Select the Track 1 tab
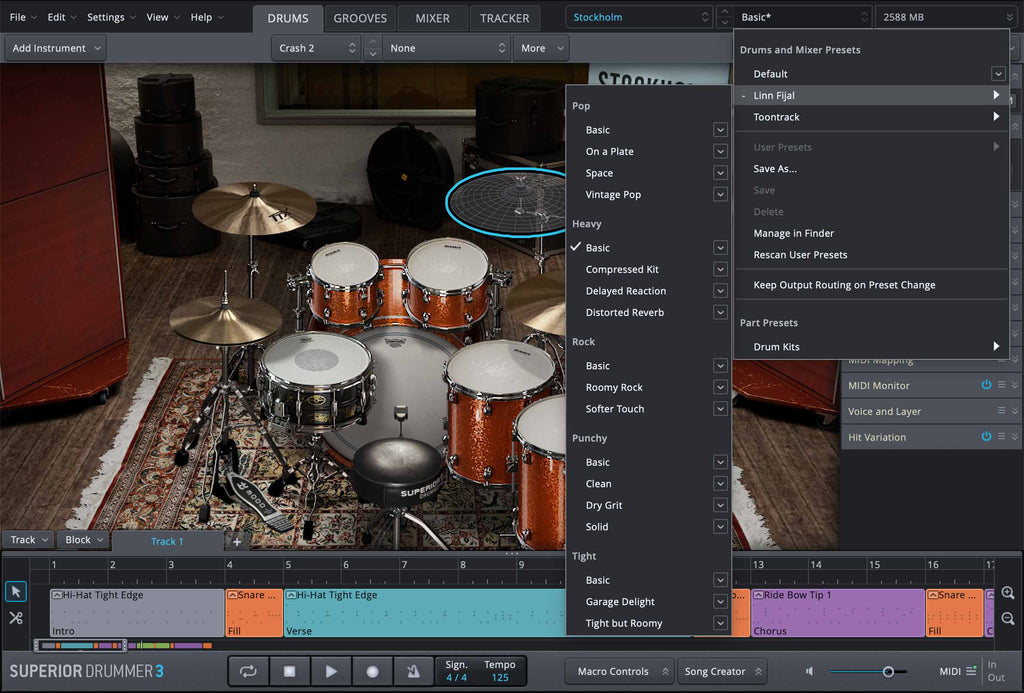Screen dimensions: 1024x693 pos(167,541)
